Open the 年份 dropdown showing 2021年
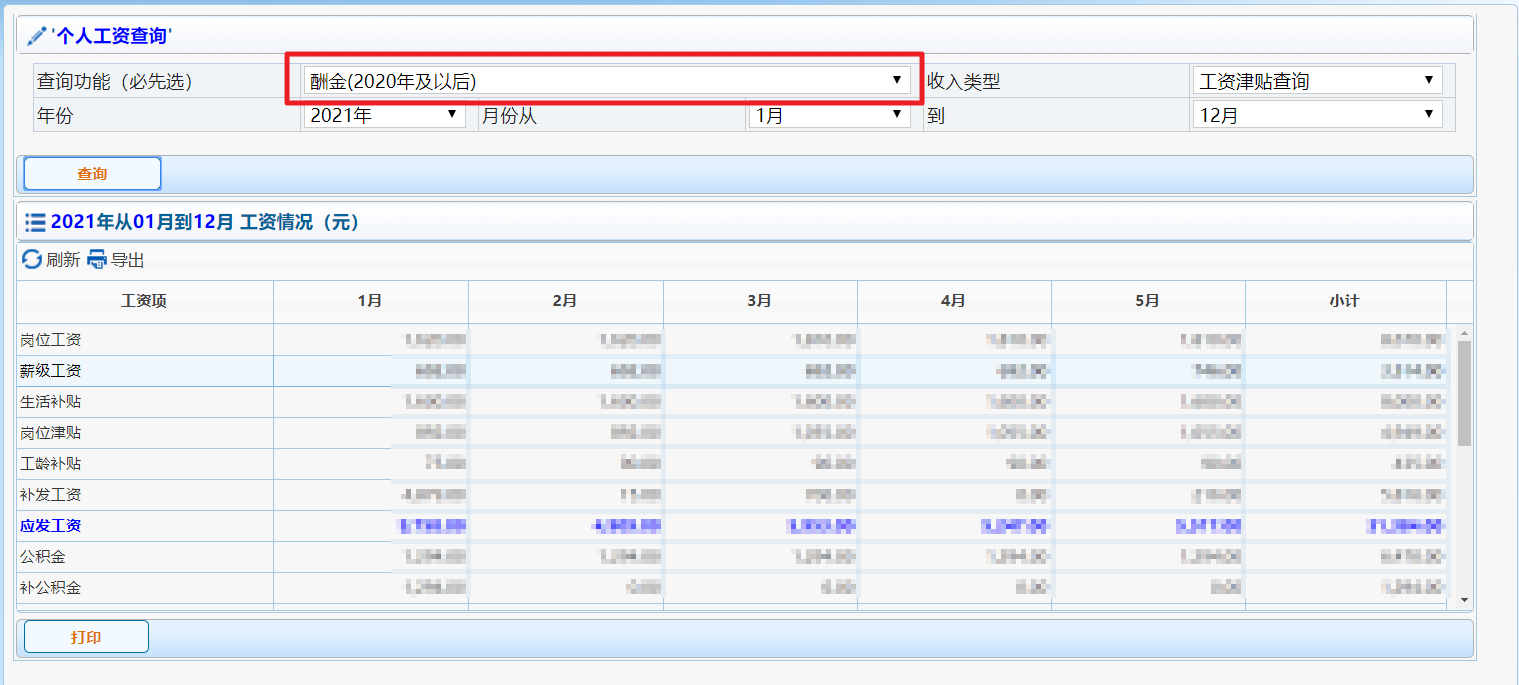The width and height of the screenshot is (1519, 685). coord(384,115)
